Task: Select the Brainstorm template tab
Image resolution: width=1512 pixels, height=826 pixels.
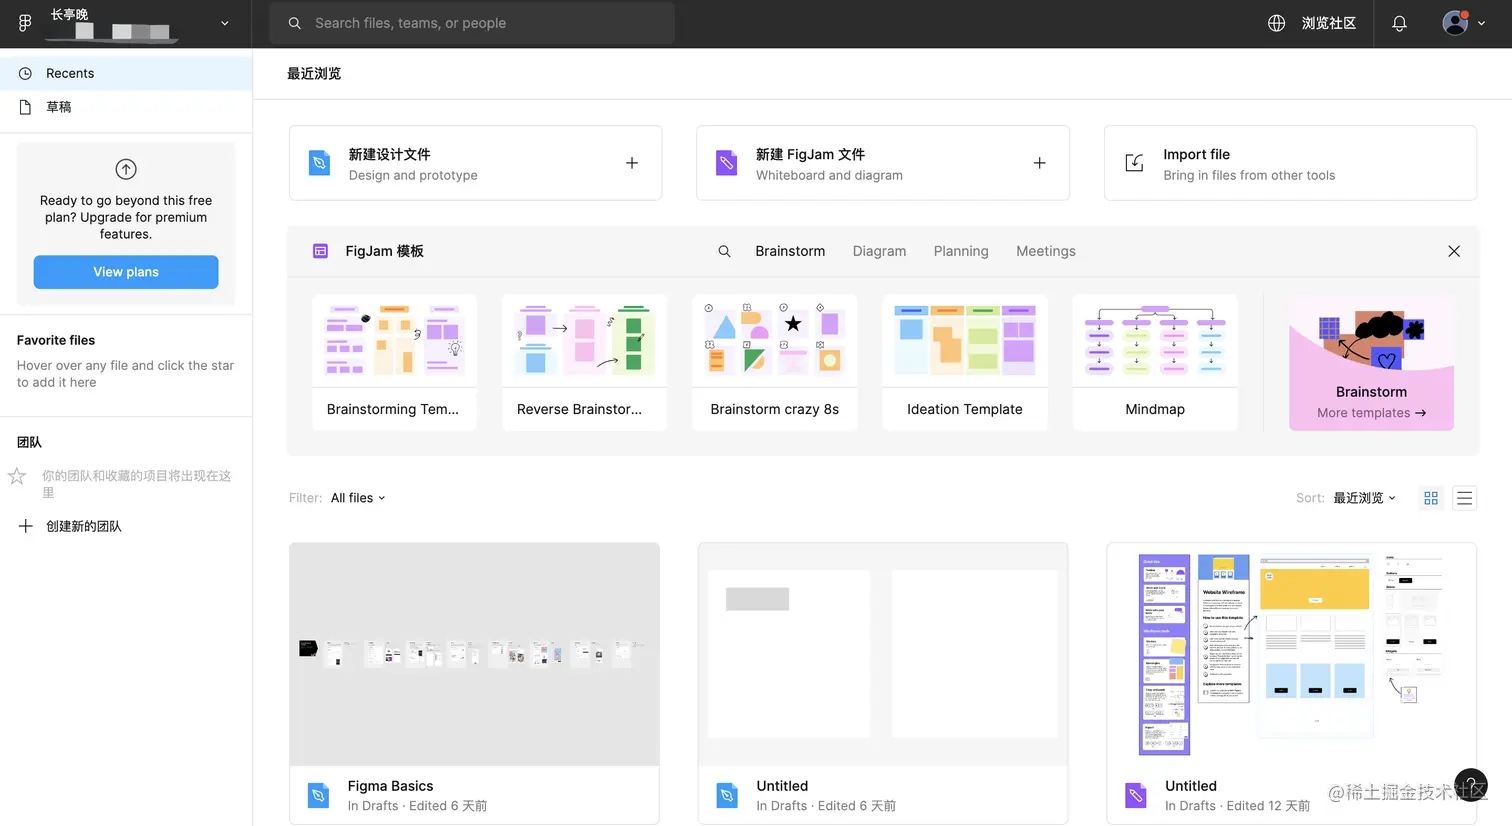Action: pyautogui.click(x=790, y=251)
